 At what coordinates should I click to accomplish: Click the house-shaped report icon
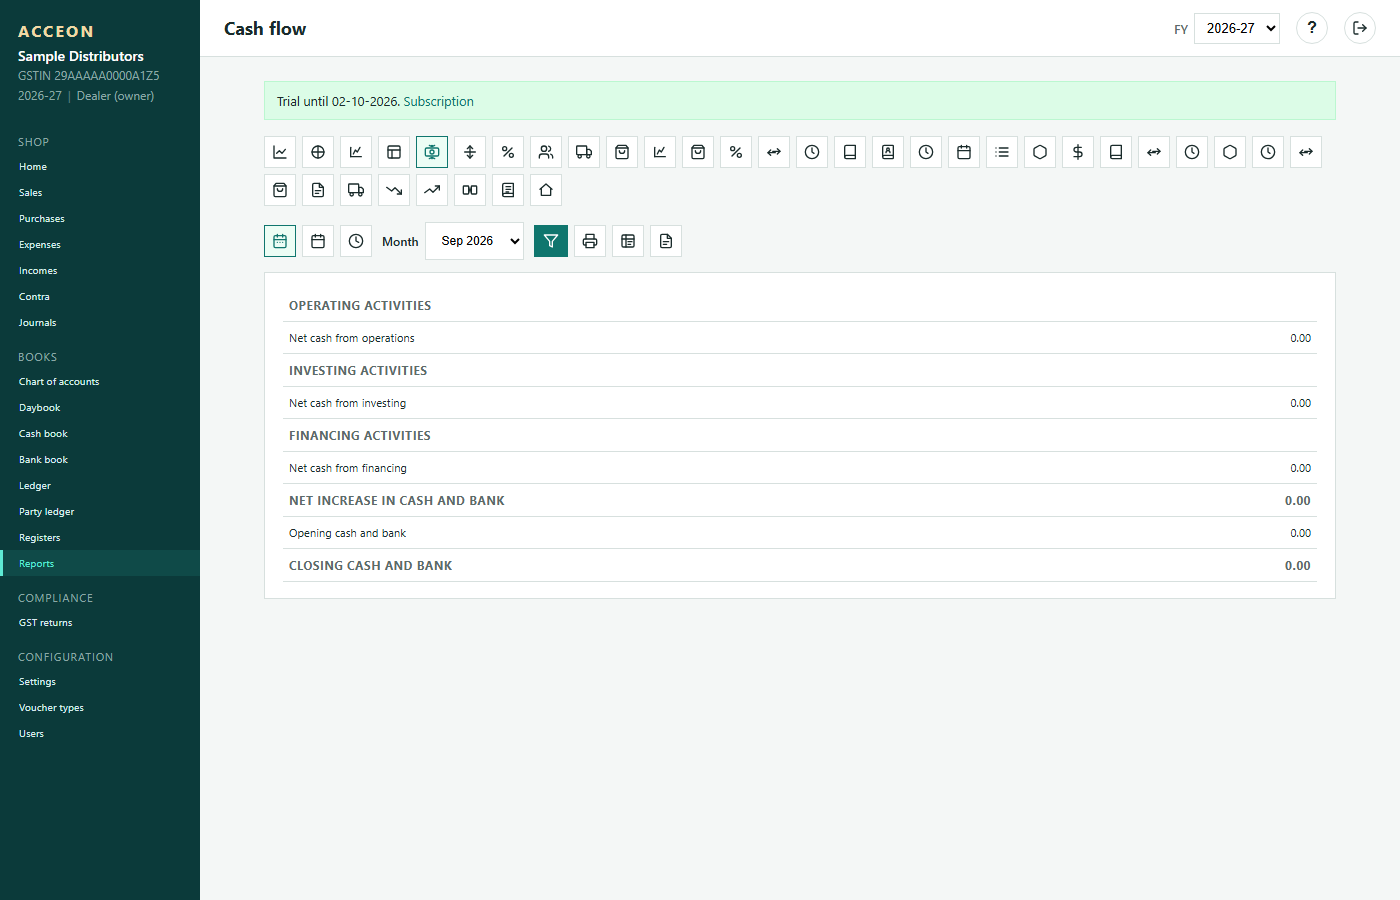(x=546, y=190)
